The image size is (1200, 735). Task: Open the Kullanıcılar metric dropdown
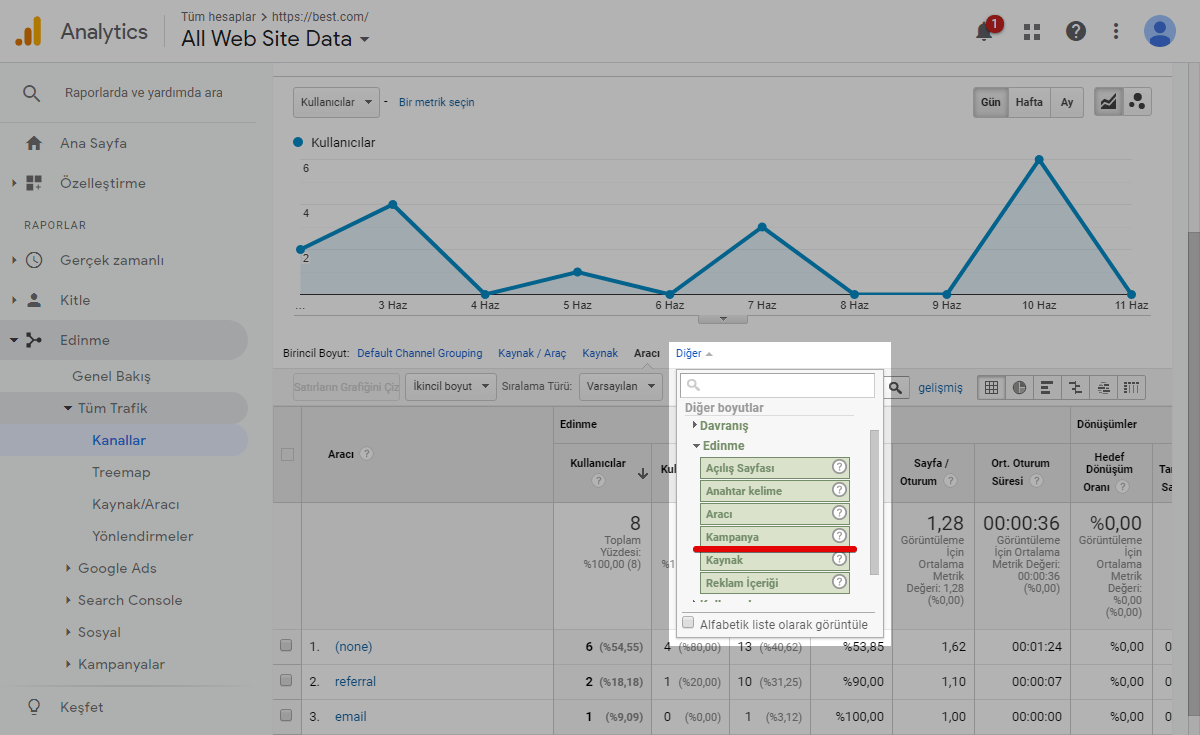pyautogui.click(x=336, y=102)
